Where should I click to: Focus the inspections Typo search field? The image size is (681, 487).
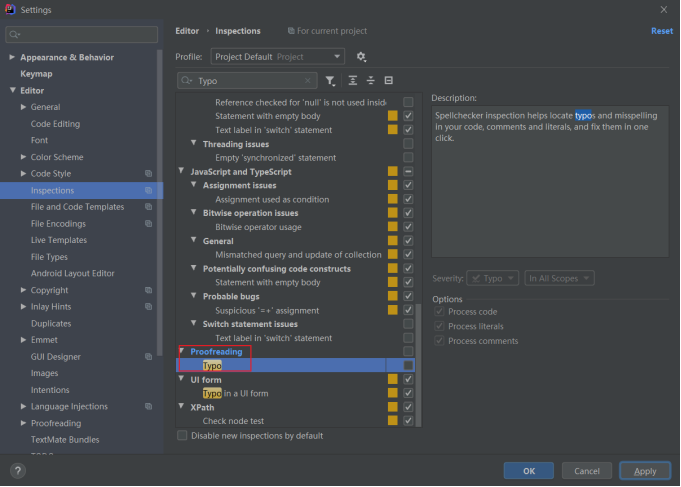247,81
